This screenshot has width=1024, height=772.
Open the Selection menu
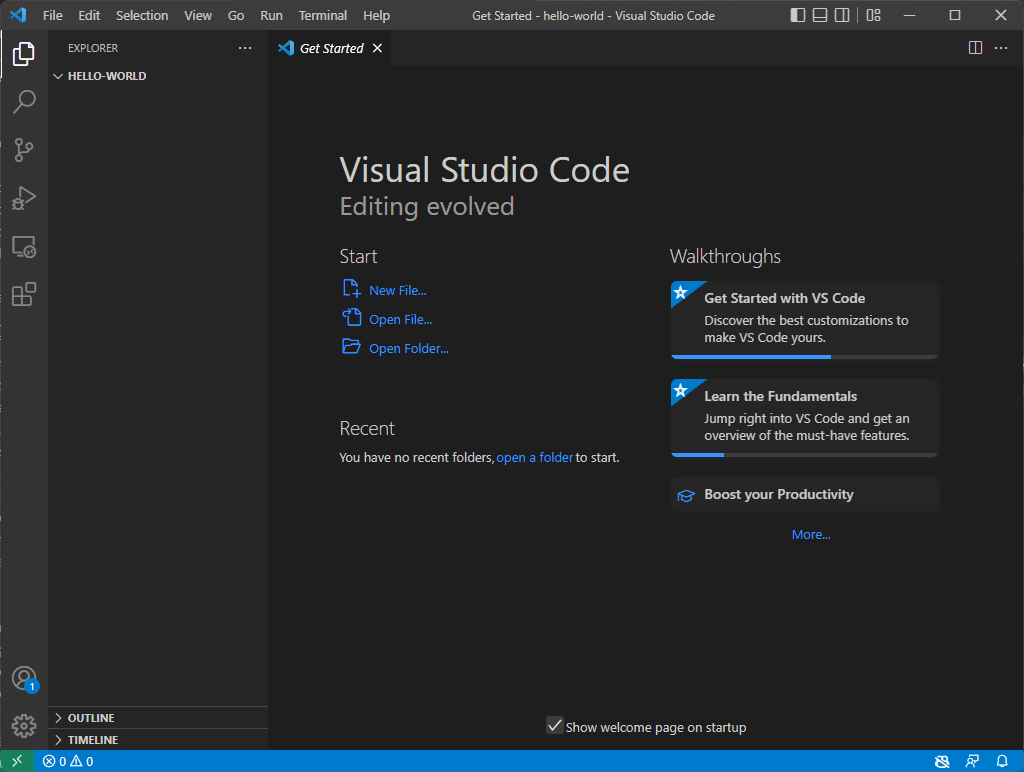point(142,15)
